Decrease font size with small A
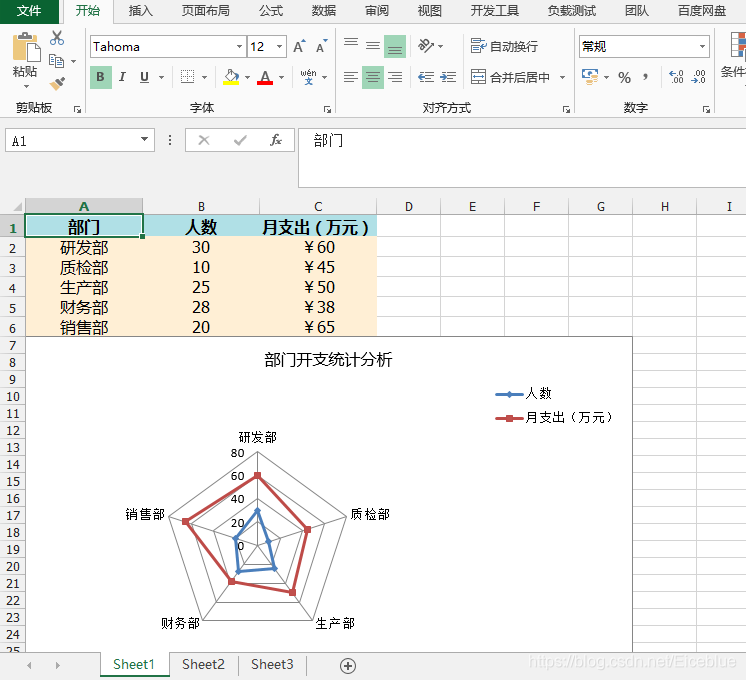The width and height of the screenshot is (746, 680). [322, 47]
